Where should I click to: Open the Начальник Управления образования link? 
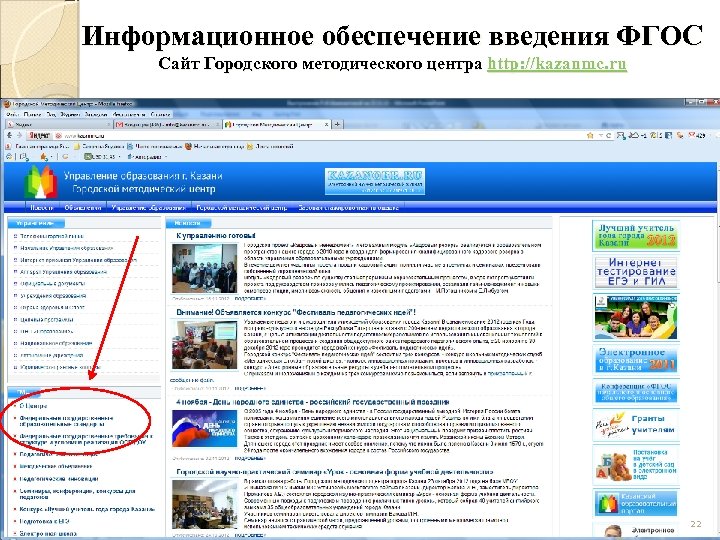click(66, 248)
